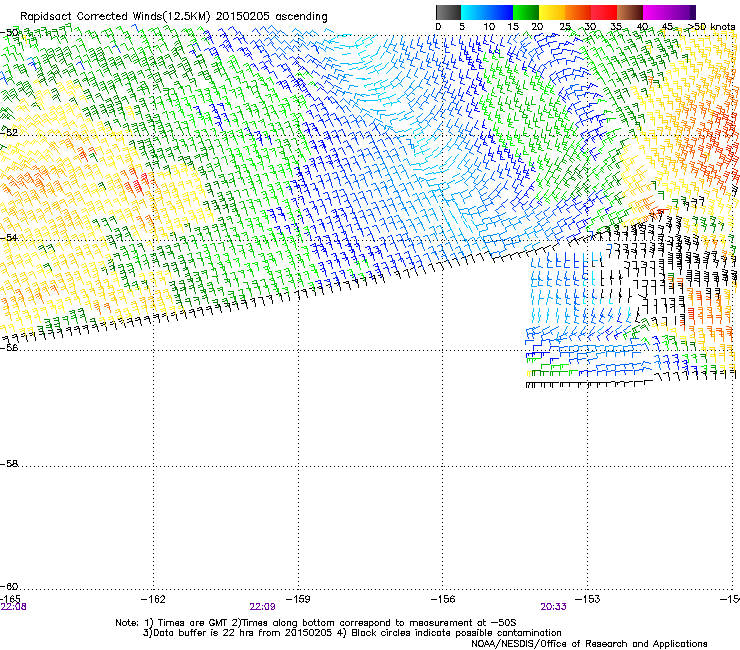Click the red 30-35 knots legend swatch
The height and width of the screenshot is (650, 740).
pos(604,12)
